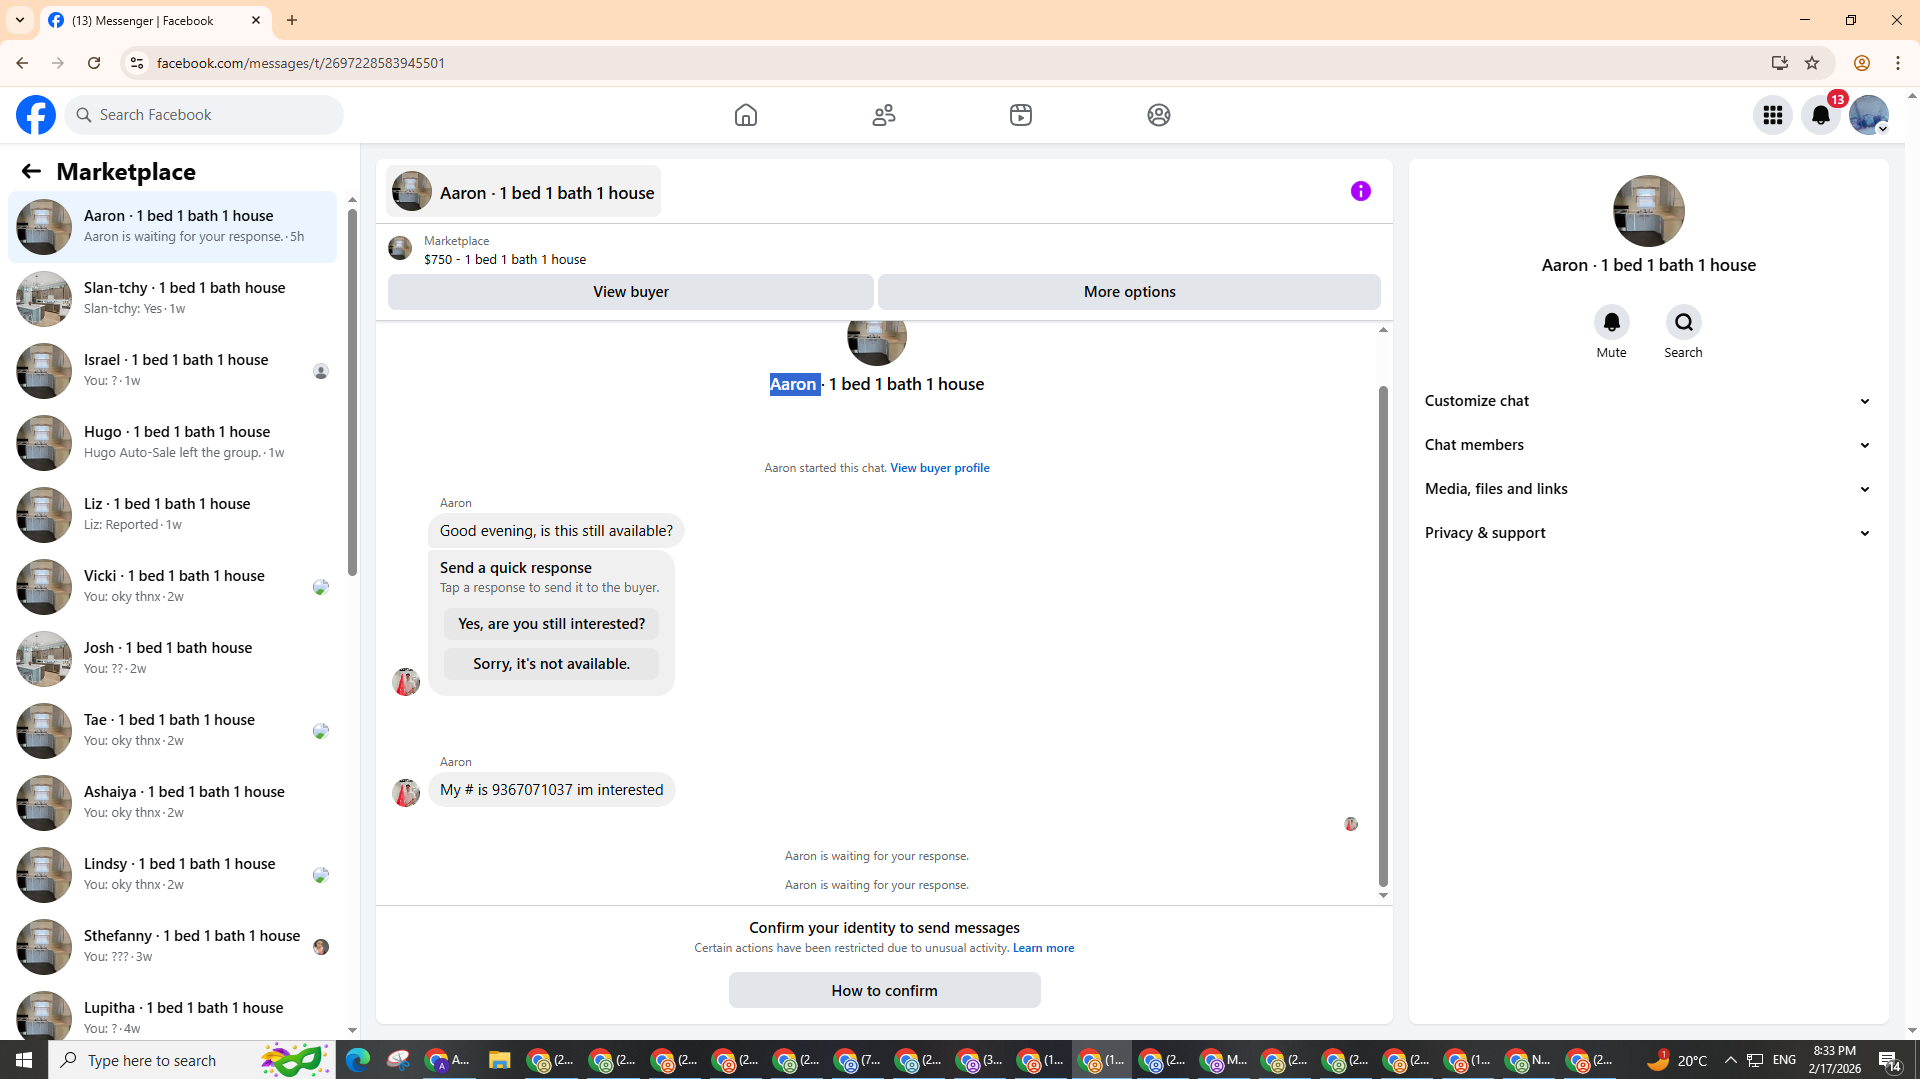This screenshot has height=1079, width=1920.
Task: Click Windows 'Type here to search' box
Action: [190, 1060]
